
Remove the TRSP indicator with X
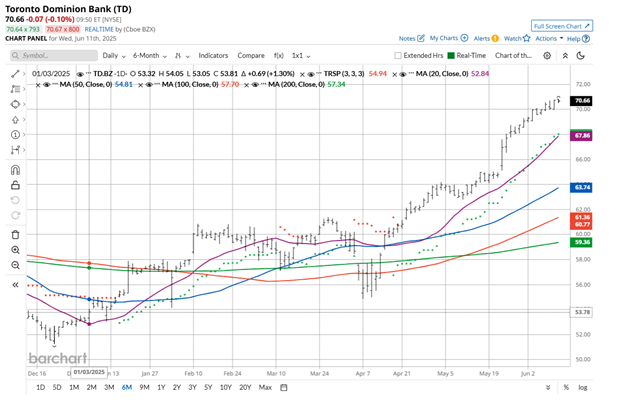pyautogui.click(x=302, y=74)
